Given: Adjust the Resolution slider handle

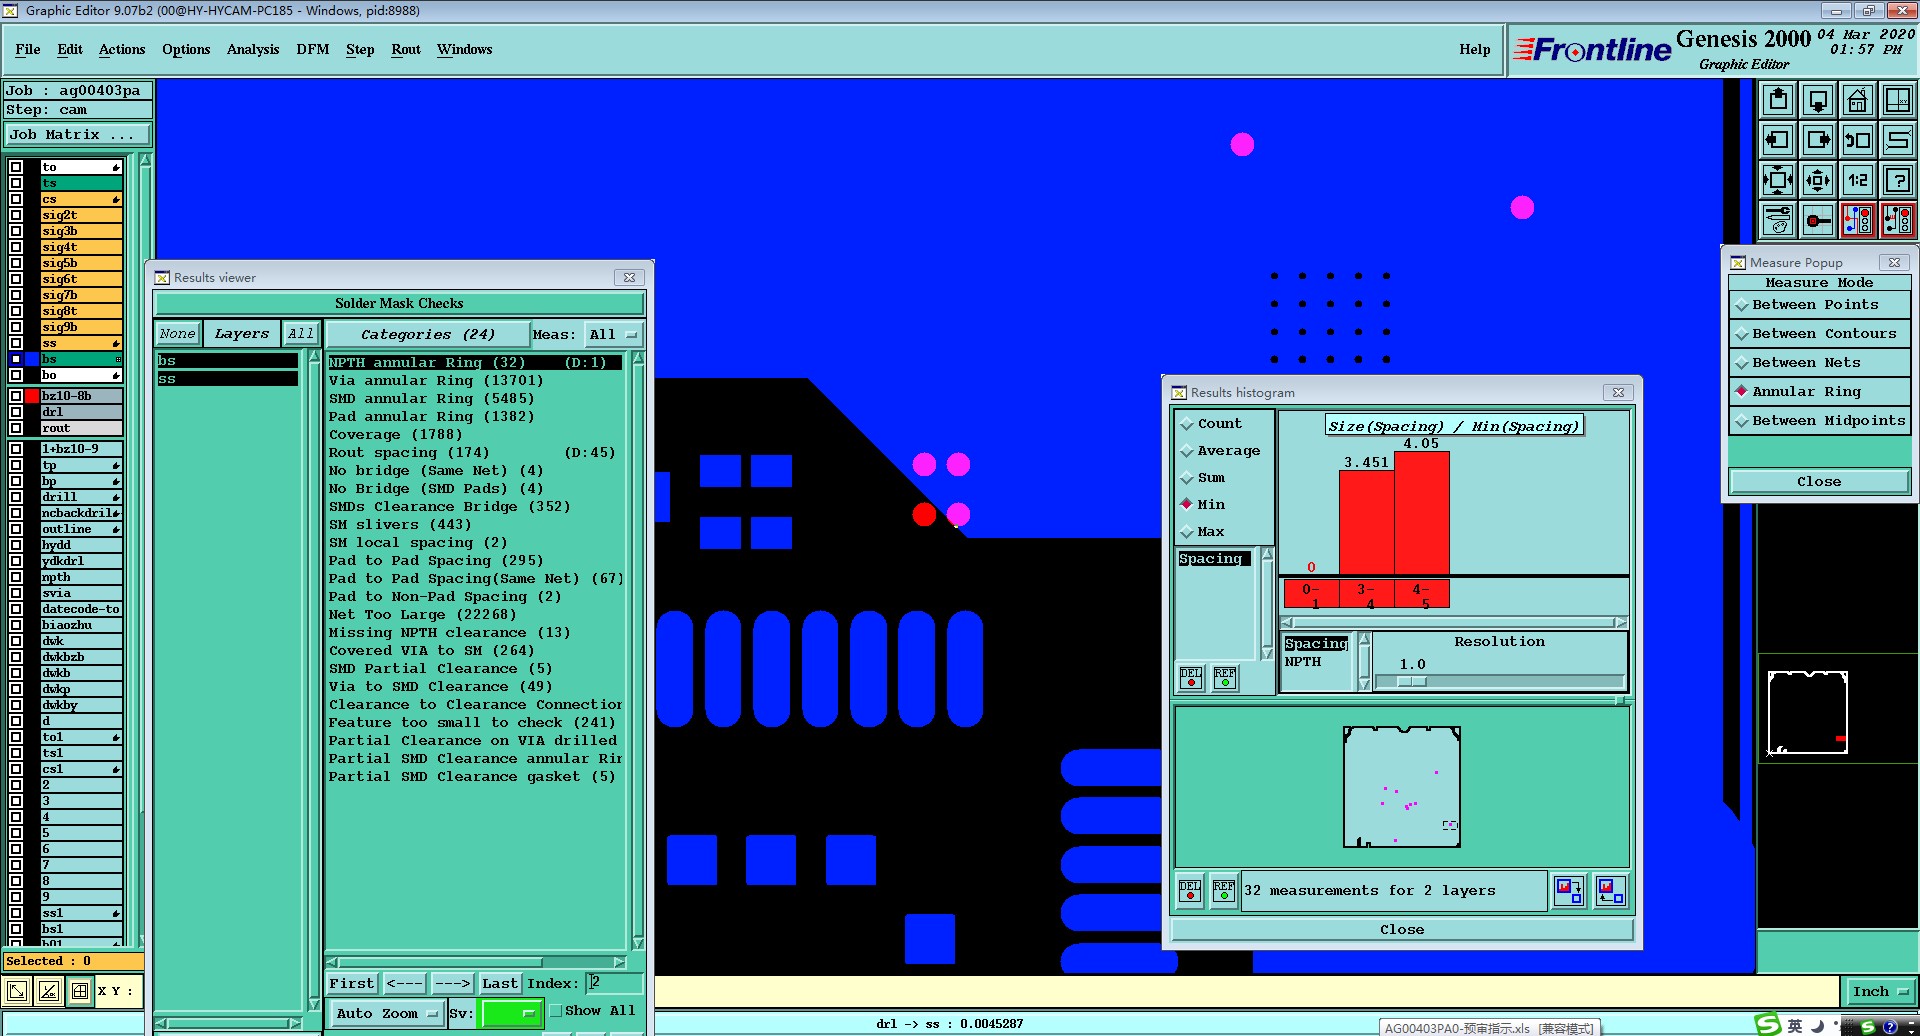Looking at the screenshot, I should [x=1412, y=681].
